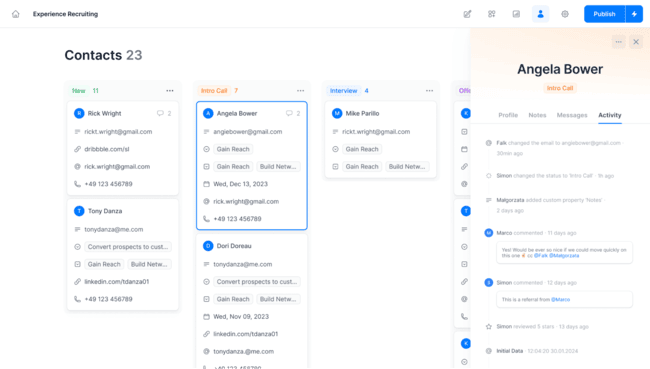The image size is (650, 369).
Task: Open the three-dot menu of the New column
Action: [170, 91]
